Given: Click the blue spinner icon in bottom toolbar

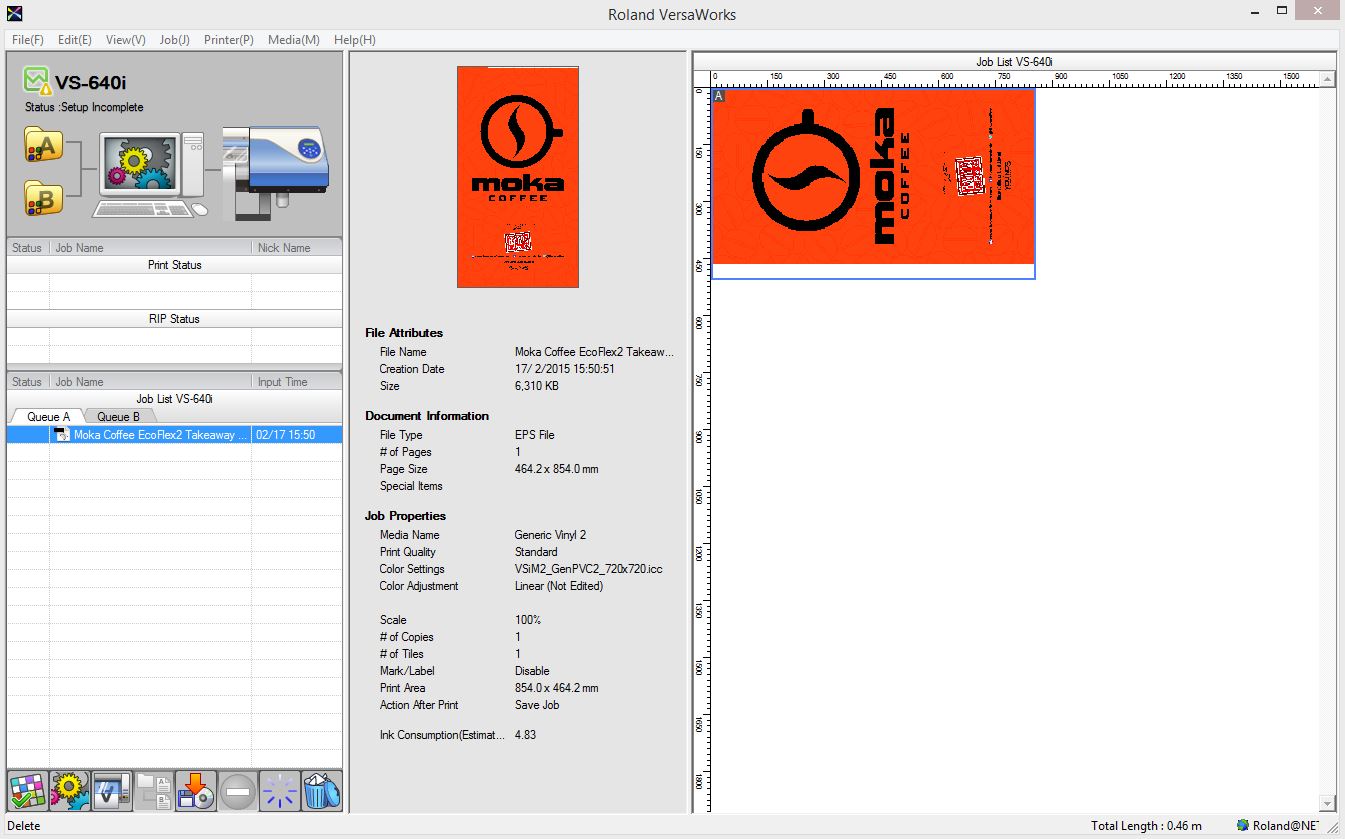Looking at the screenshot, I should coord(279,790).
